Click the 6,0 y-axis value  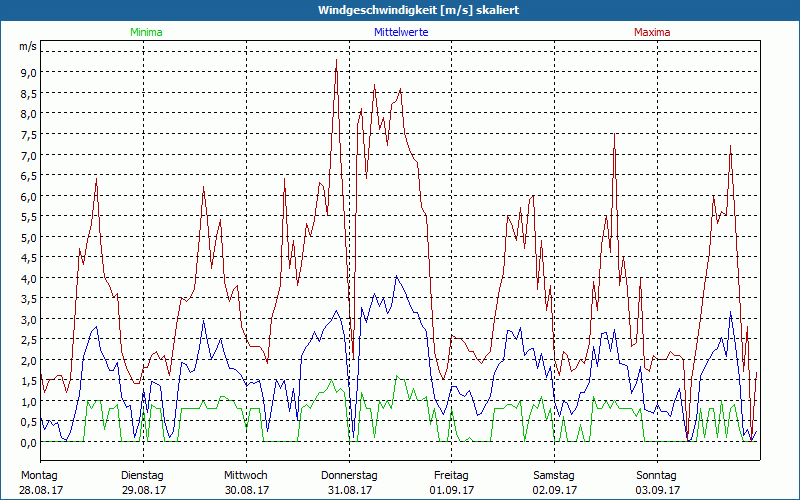click(x=29, y=196)
